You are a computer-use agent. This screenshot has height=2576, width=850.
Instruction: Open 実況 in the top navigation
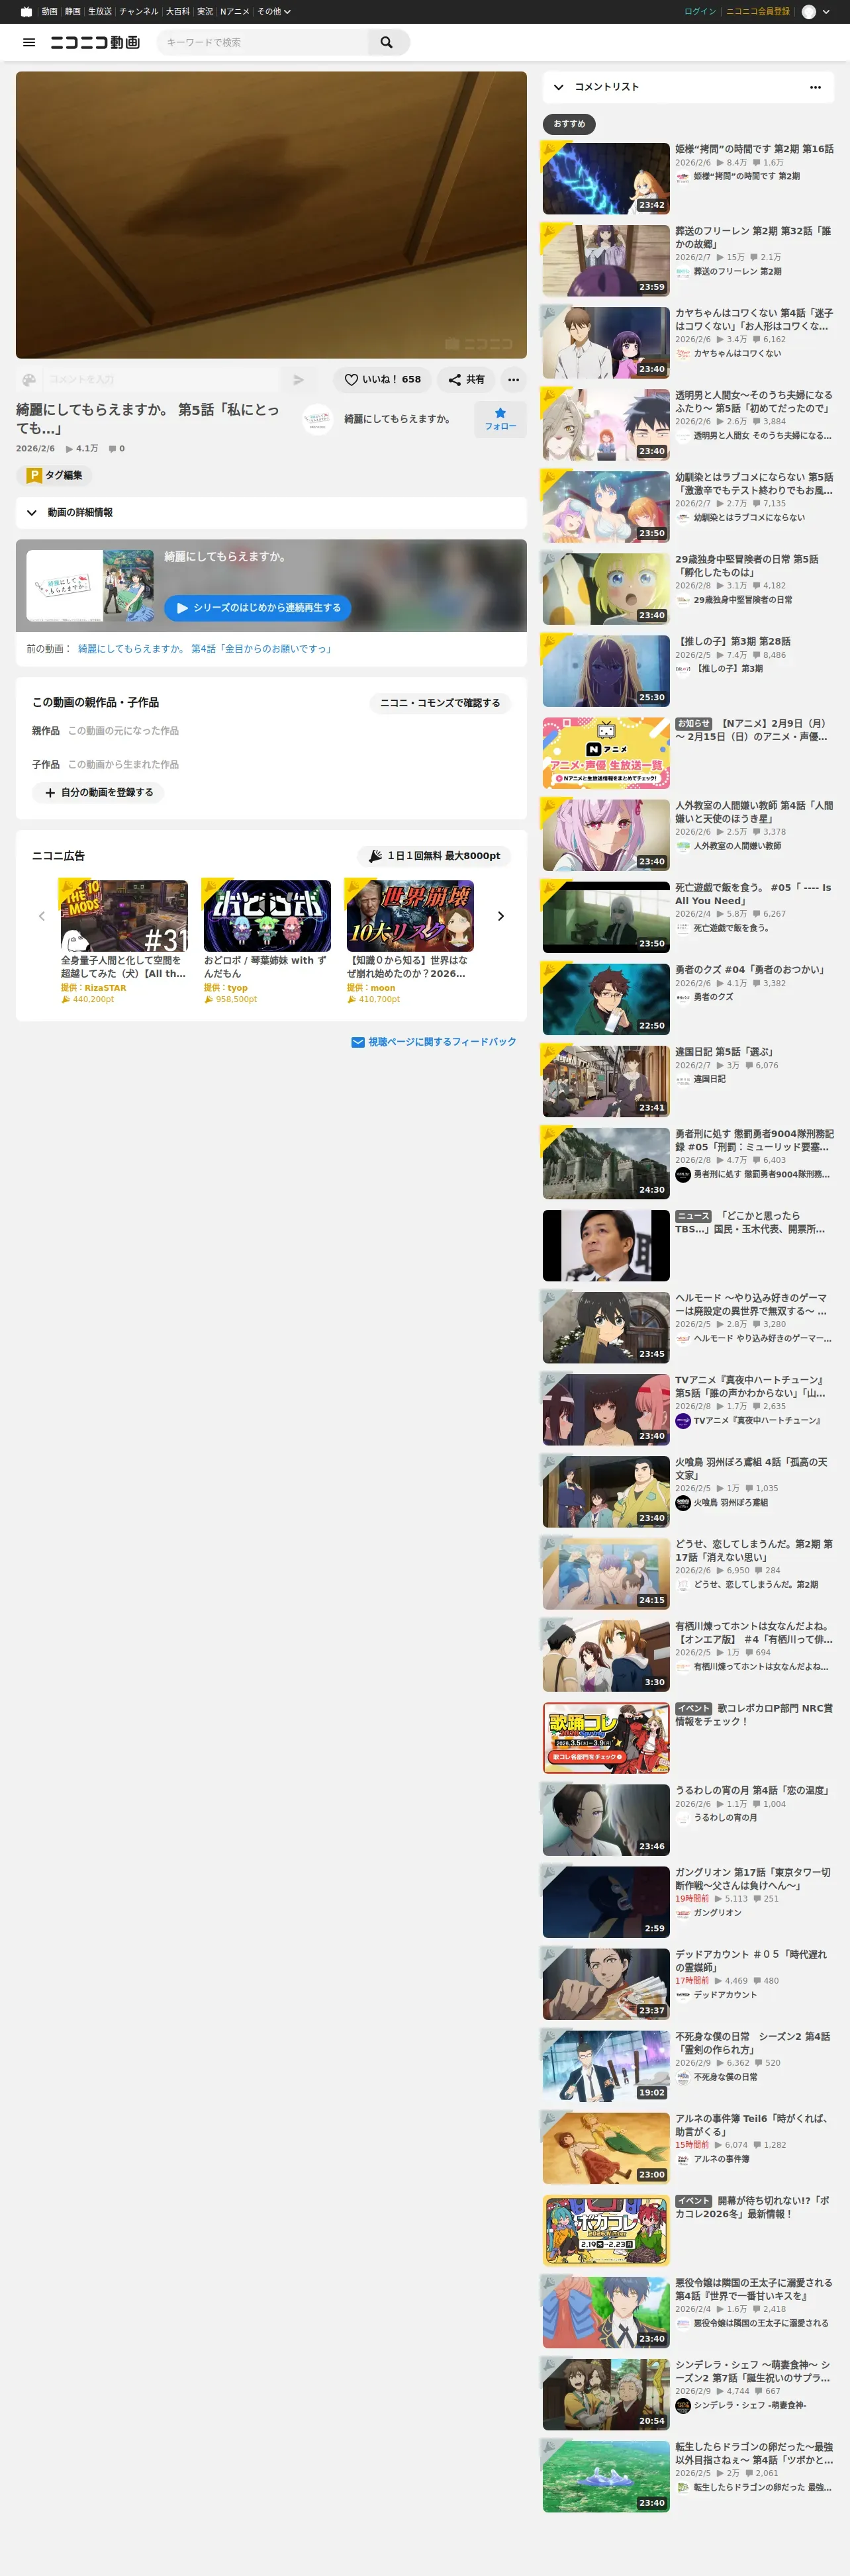205,12
